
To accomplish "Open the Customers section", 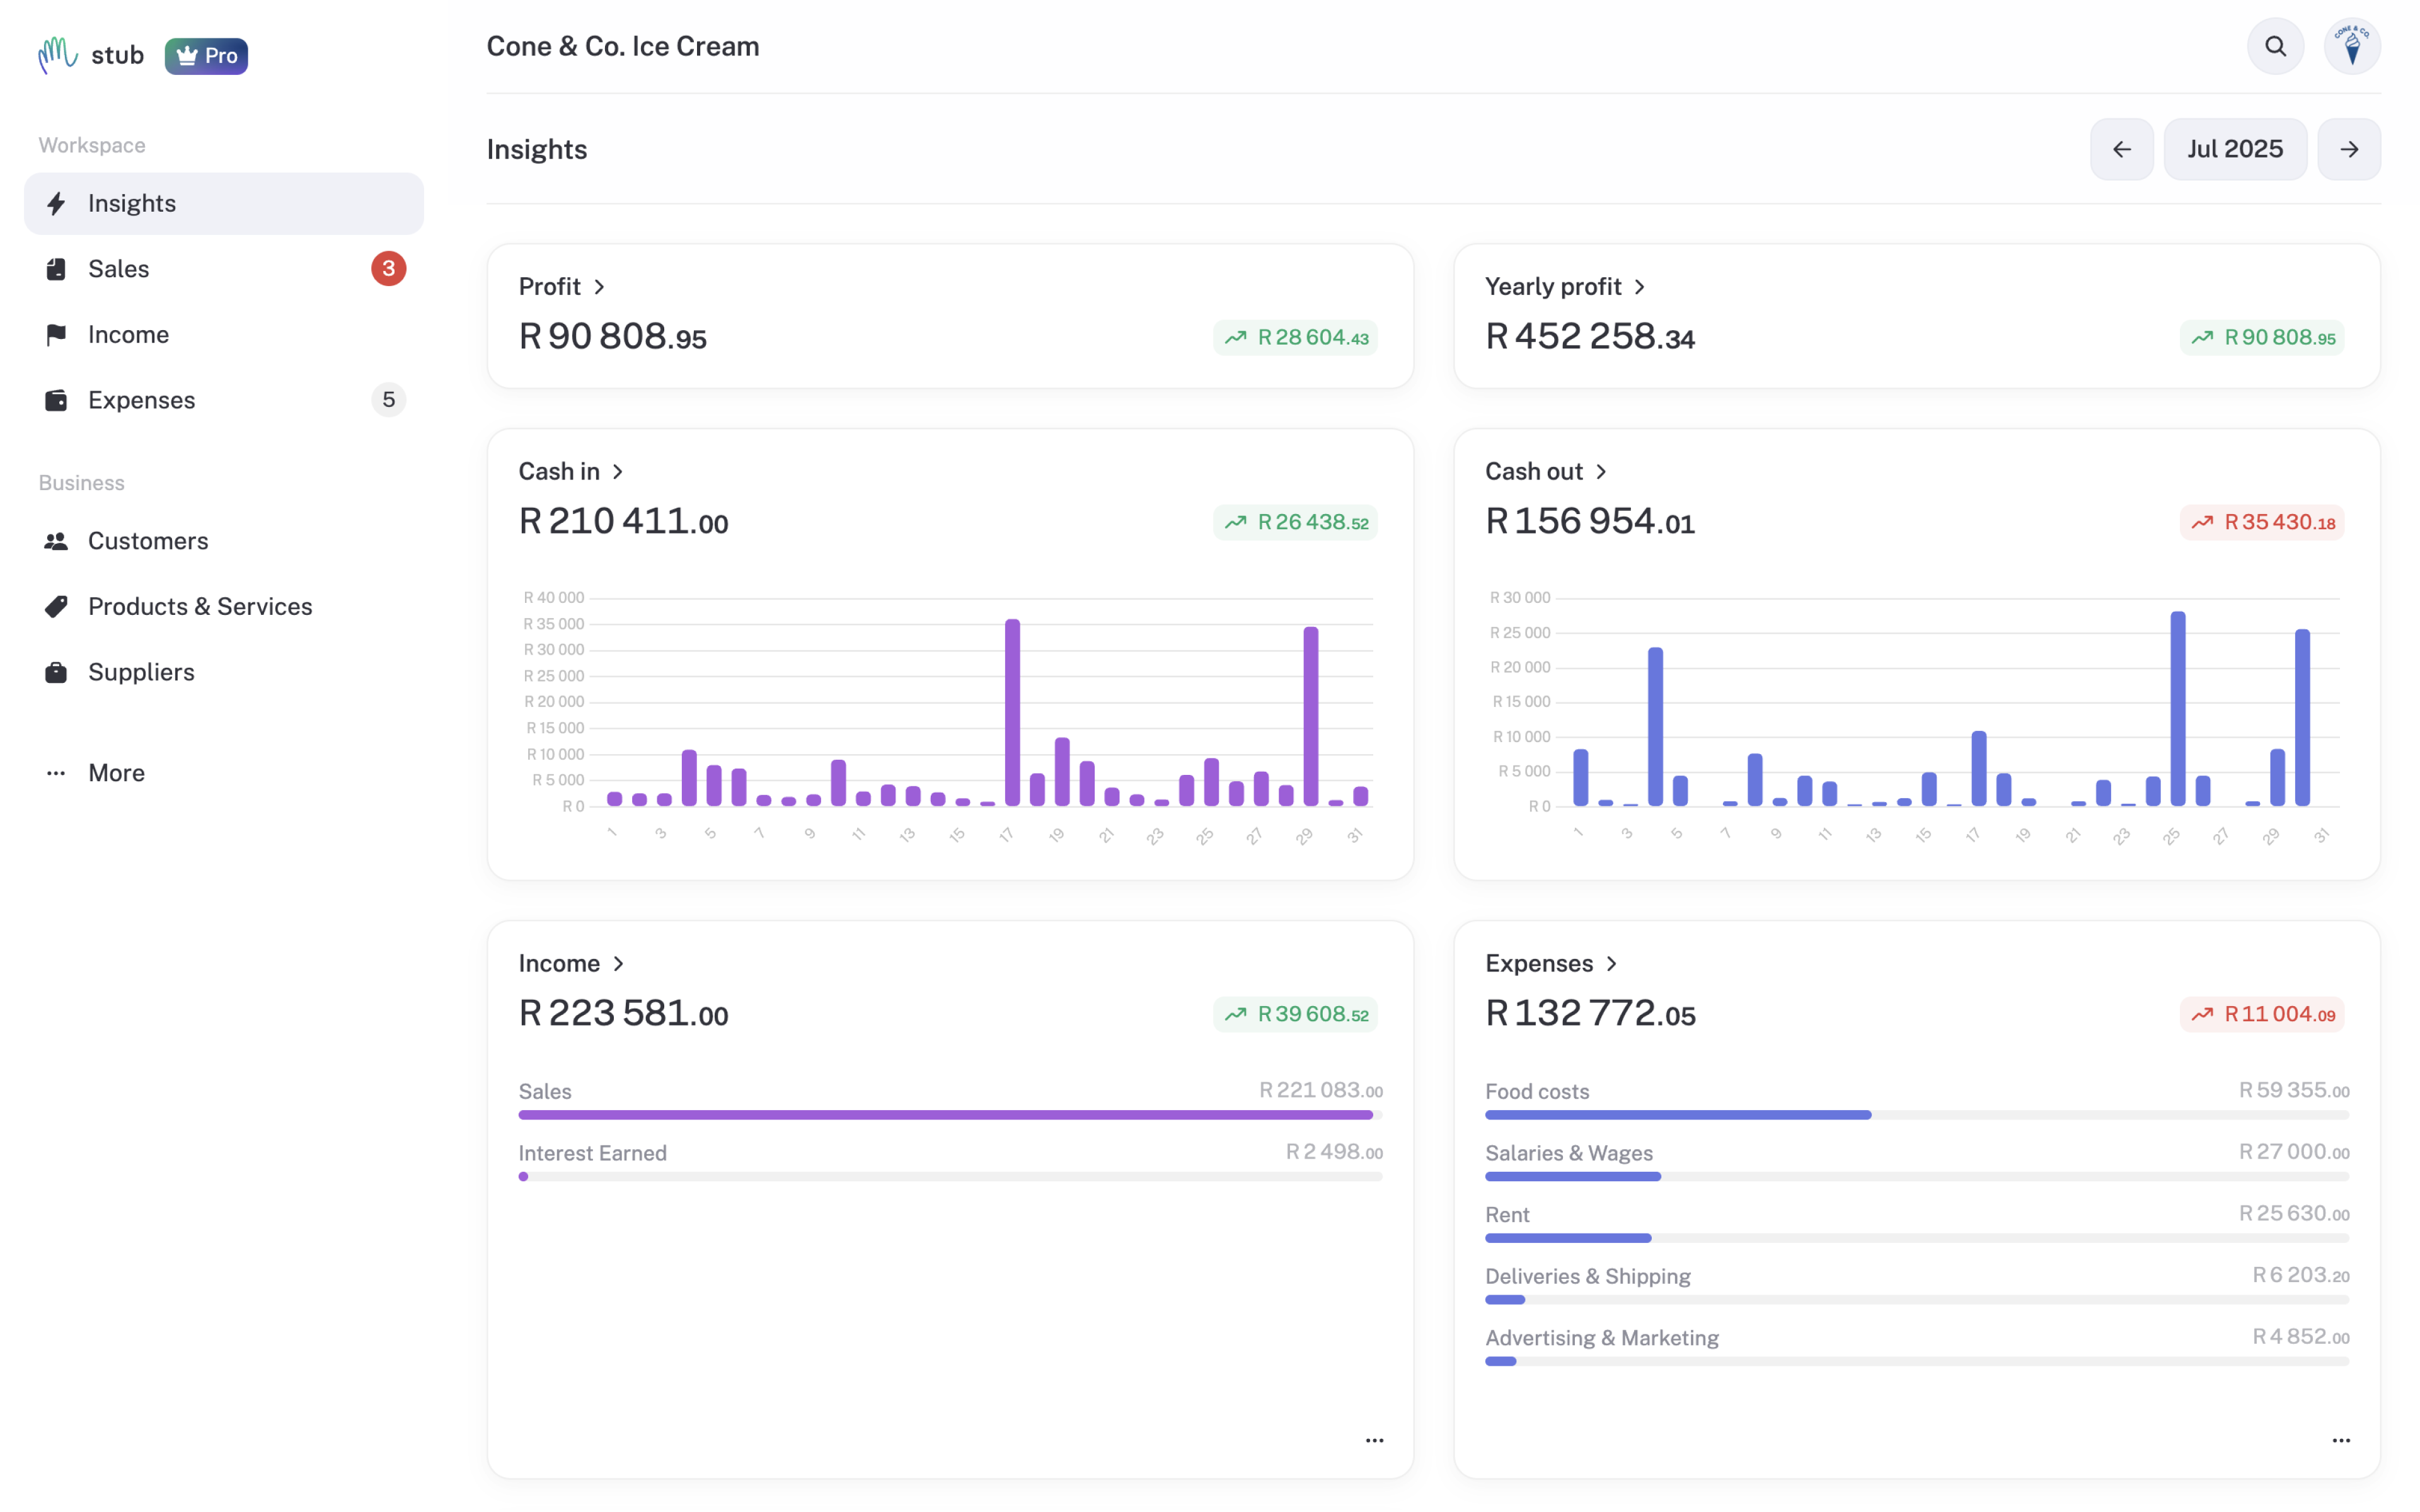I will click(224, 541).
